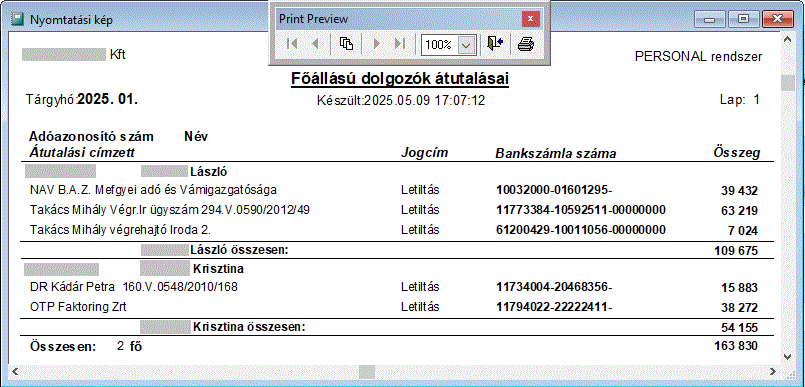
Task: Minimize the Nyomtatási kép window
Action: point(711,20)
